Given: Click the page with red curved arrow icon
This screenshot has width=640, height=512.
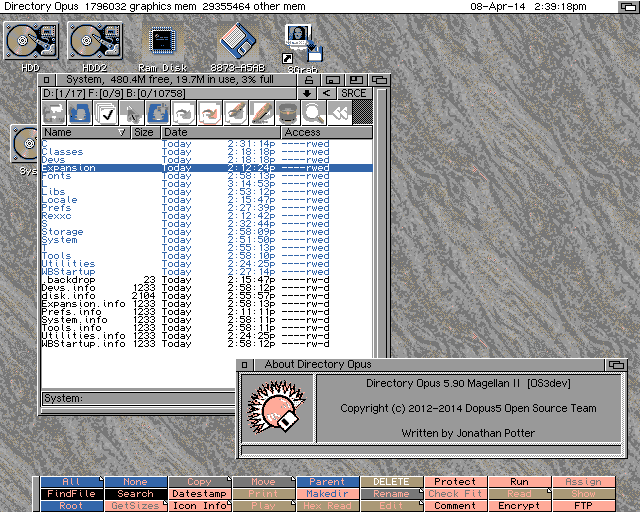Looking at the screenshot, I should click(x=210, y=113).
